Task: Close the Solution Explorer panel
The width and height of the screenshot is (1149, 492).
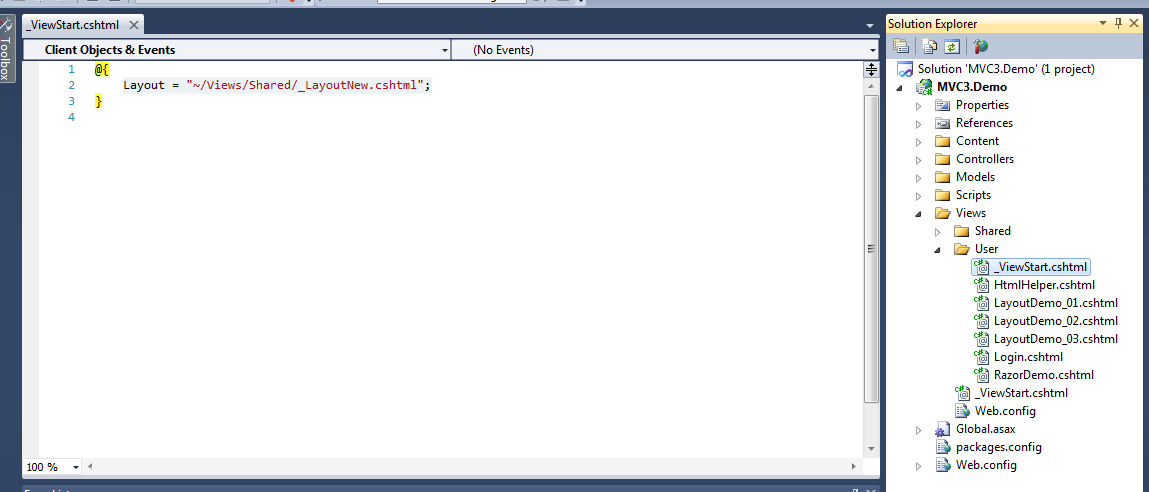Action: 1134,23
